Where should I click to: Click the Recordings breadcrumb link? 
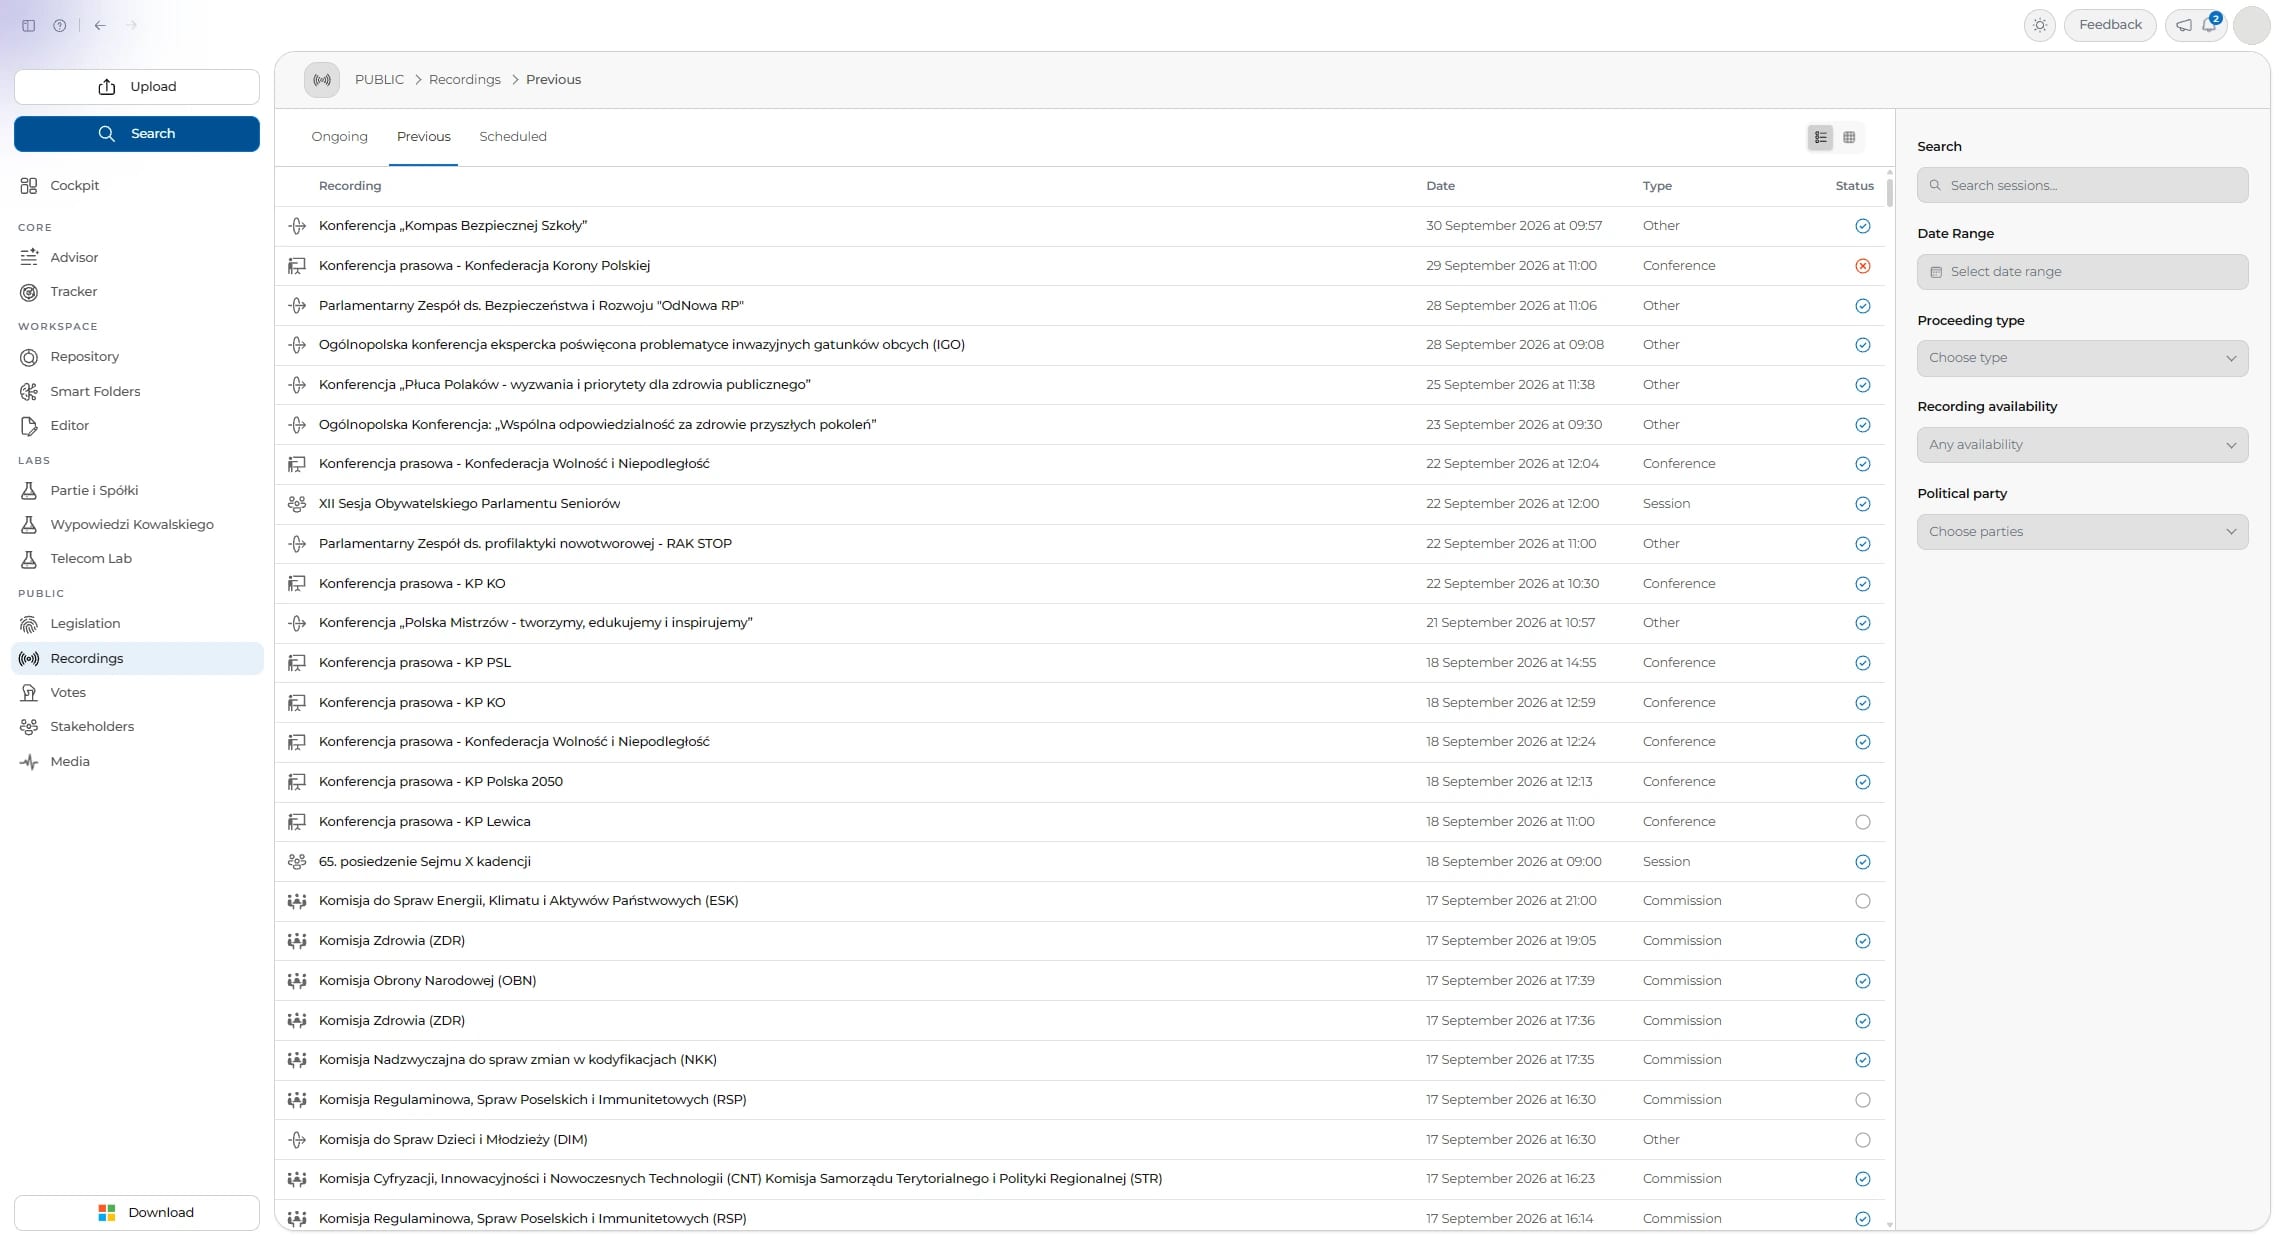point(465,80)
